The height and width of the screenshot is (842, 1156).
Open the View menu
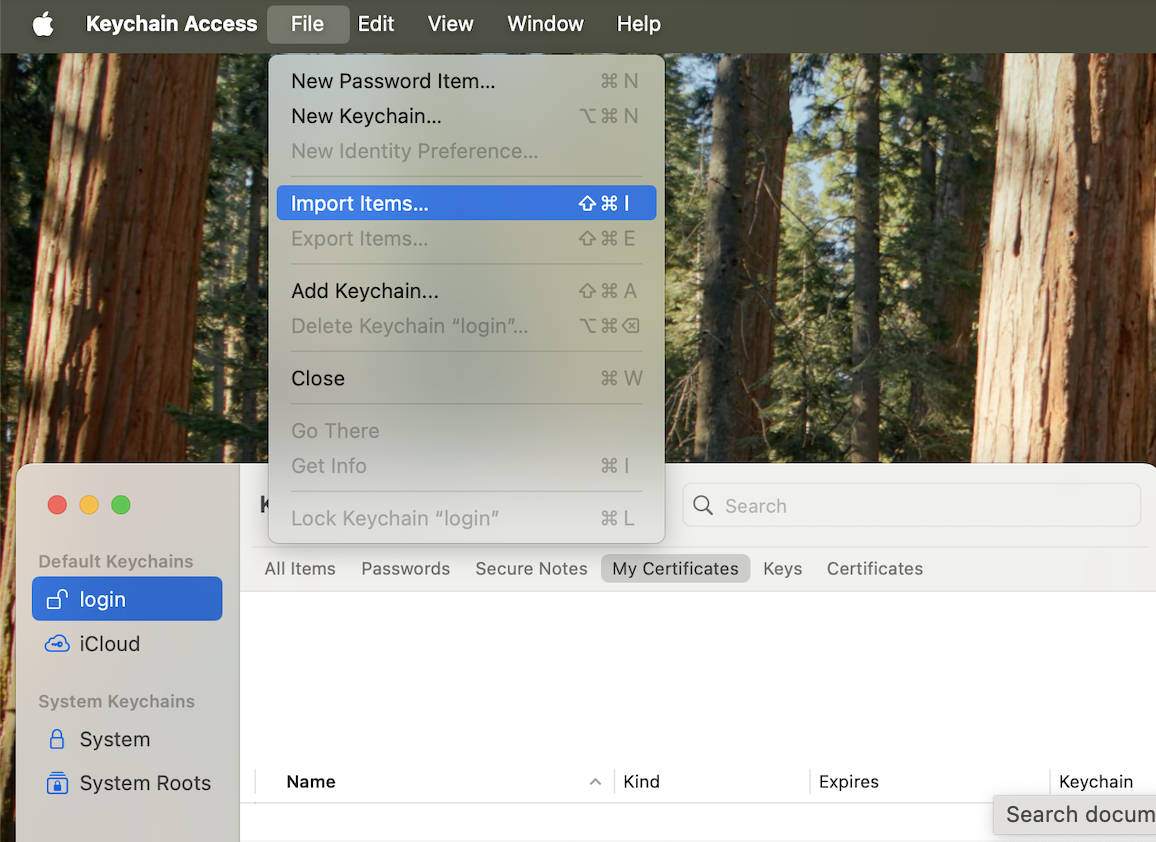450,24
